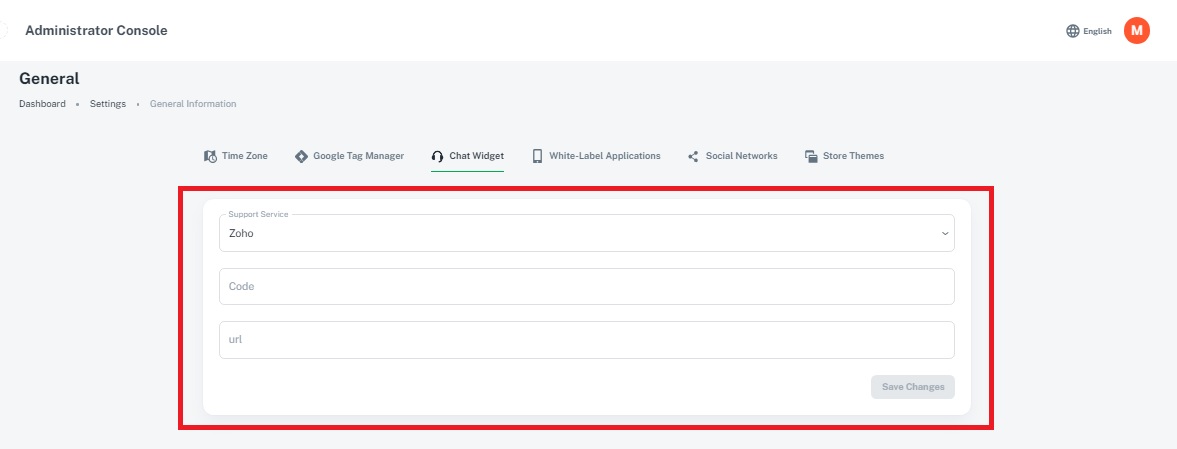1177x449 pixels.
Task: Open Settings from the breadcrumb
Action: click(x=108, y=104)
